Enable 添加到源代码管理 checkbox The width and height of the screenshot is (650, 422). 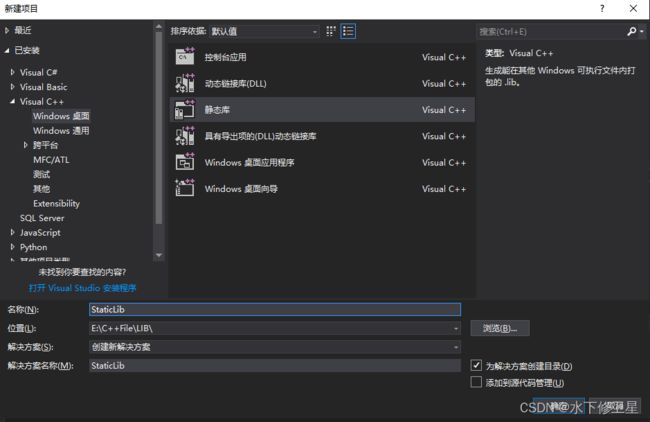point(476,382)
